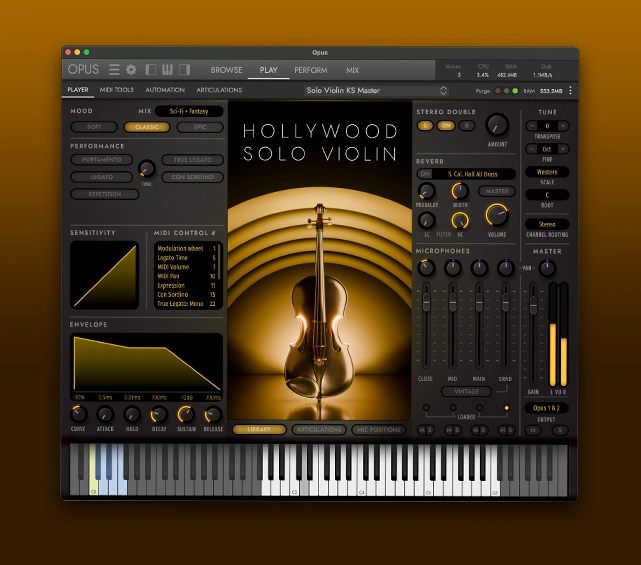Open the Opus 1 & 2 output dropdown

[x=546, y=408]
